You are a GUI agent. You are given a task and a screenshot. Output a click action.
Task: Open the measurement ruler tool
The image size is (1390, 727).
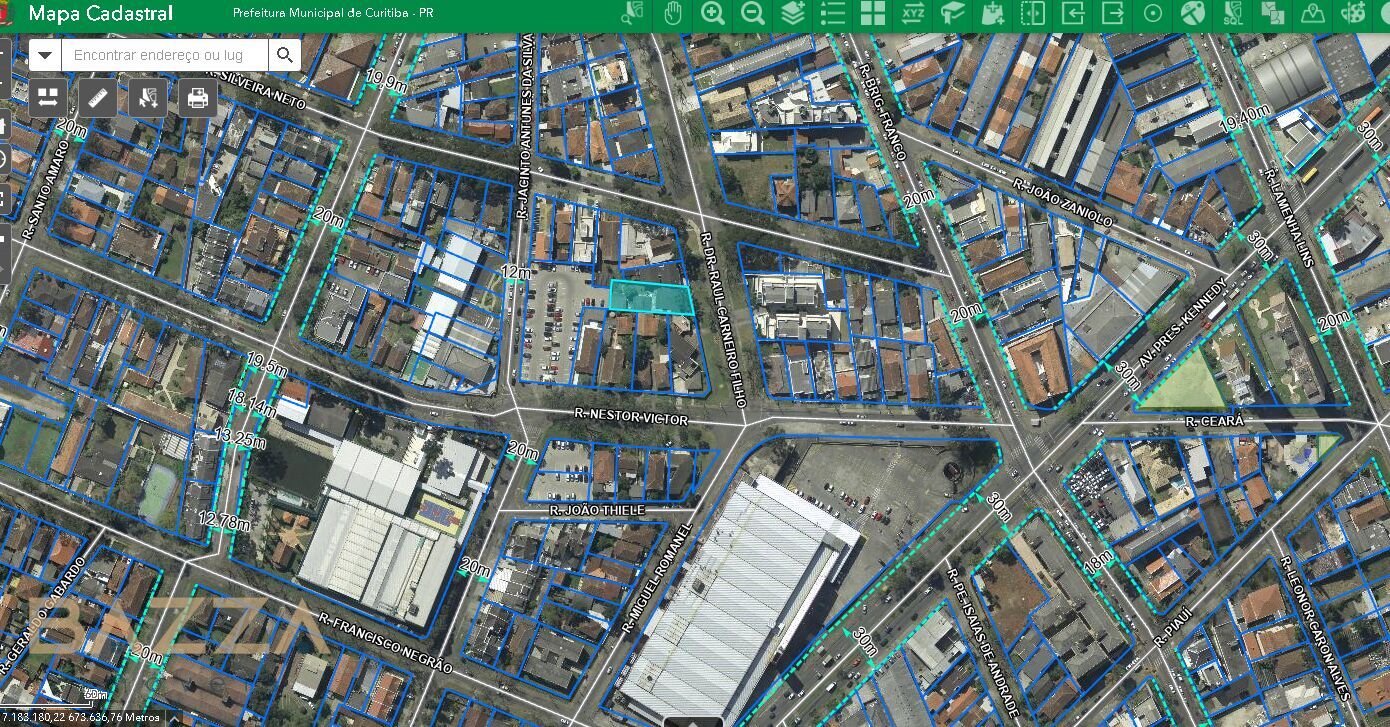click(x=98, y=97)
